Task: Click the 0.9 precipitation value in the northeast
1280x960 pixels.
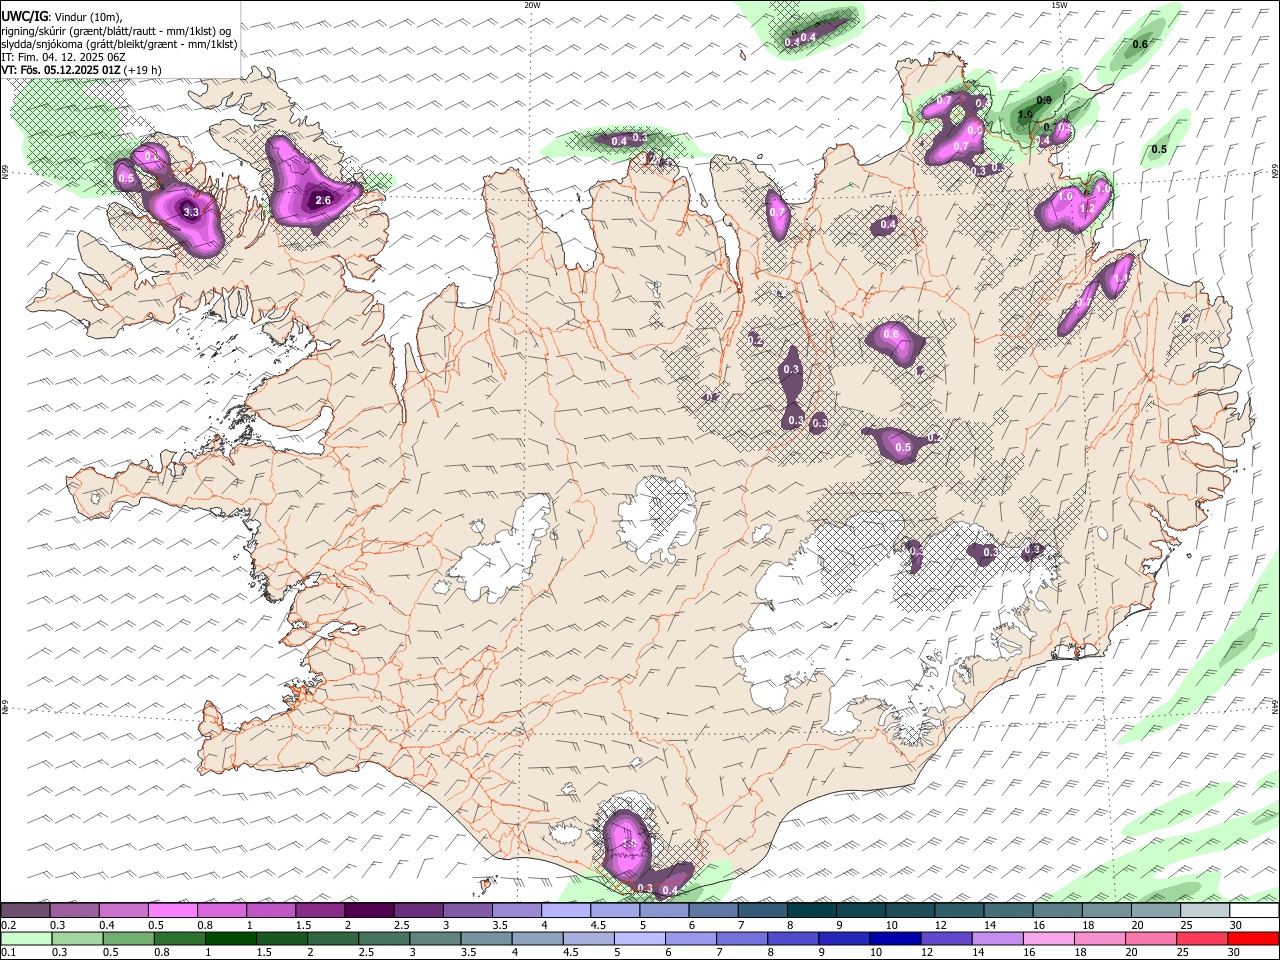Action: click(1044, 100)
